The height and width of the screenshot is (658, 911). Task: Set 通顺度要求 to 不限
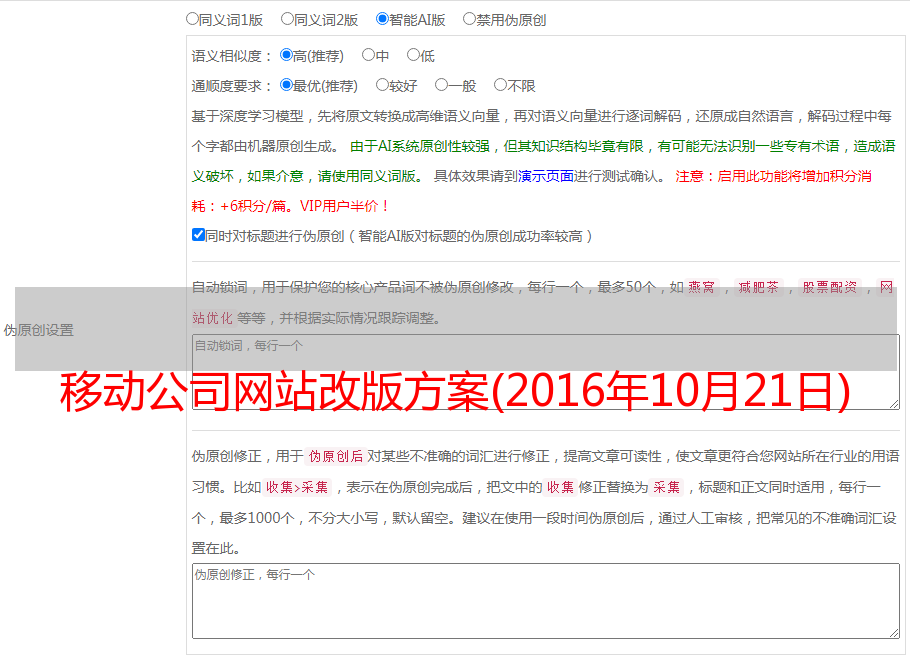(500, 85)
